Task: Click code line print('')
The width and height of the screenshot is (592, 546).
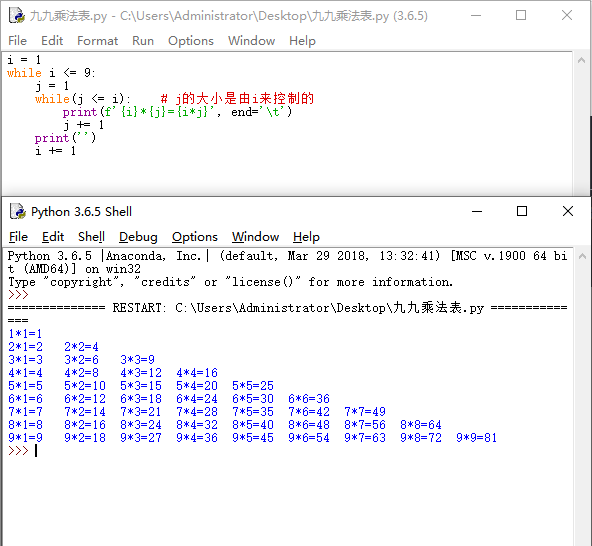Action: click(65, 138)
